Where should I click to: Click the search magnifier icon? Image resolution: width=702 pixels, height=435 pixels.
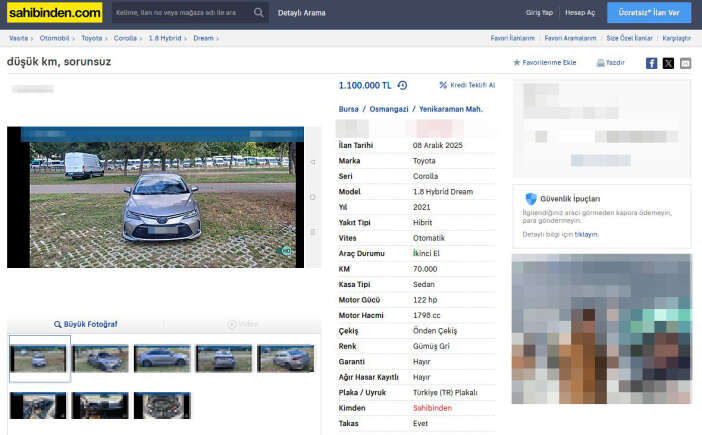259,13
